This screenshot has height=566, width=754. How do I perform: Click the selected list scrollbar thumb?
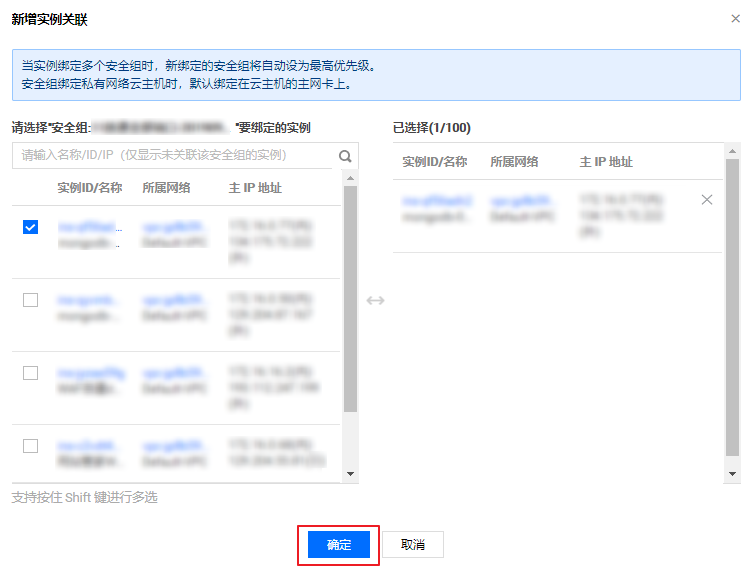pos(732,307)
